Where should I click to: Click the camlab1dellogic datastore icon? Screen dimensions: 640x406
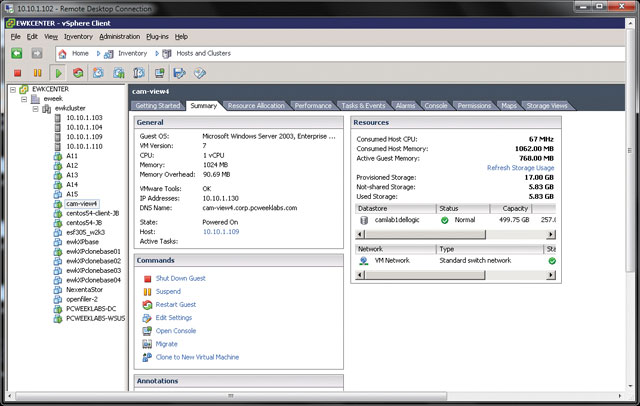pos(364,220)
